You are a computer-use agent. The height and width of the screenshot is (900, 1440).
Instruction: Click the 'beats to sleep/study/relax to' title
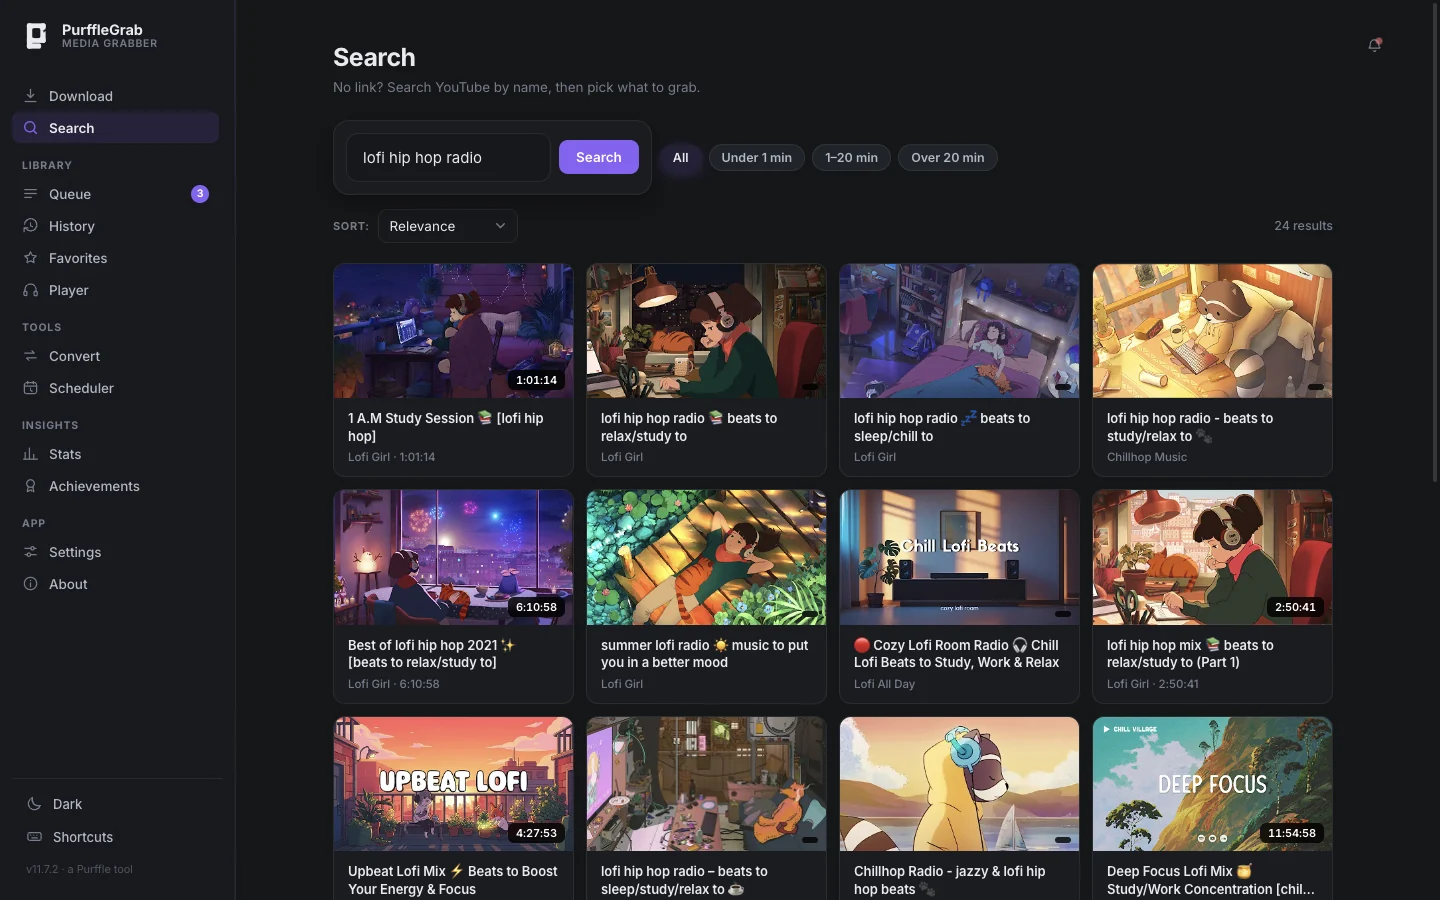[684, 880]
